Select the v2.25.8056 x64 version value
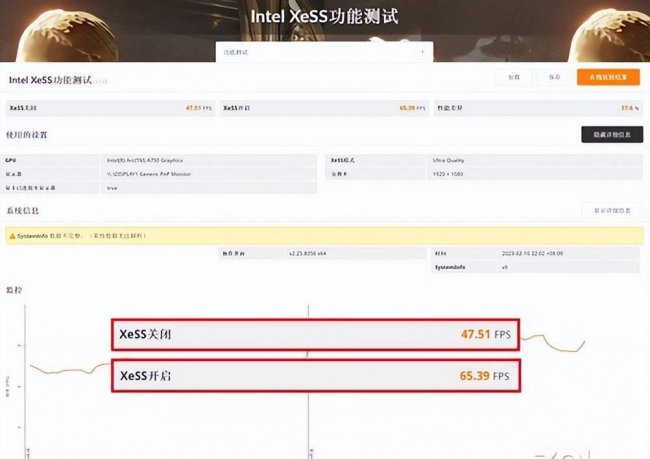This screenshot has width=650, height=459. click(x=308, y=253)
